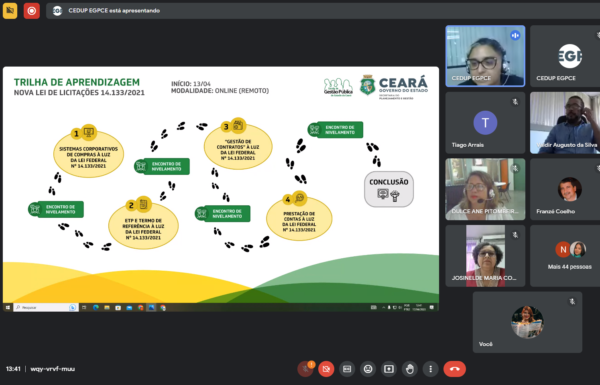The image size is (600, 385).
Task: Open the three-dot more options menu
Action: (x=430, y=369)
